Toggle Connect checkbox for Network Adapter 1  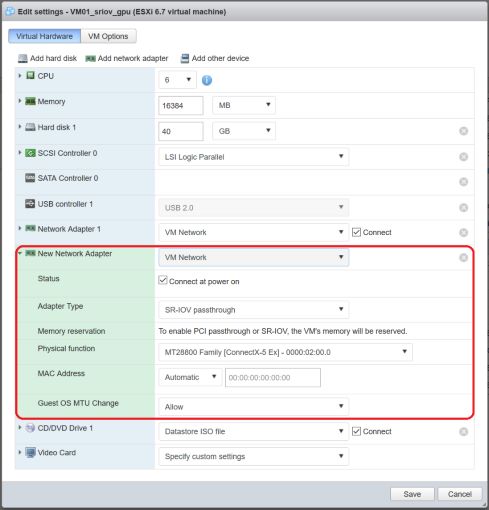click(x=356, y=232)
